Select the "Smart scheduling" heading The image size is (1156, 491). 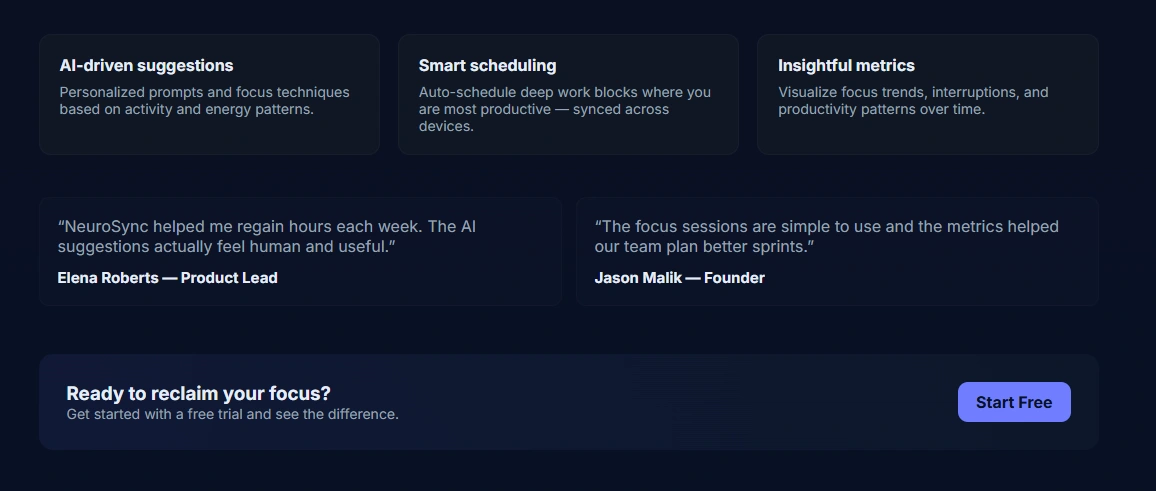point(487,65)
